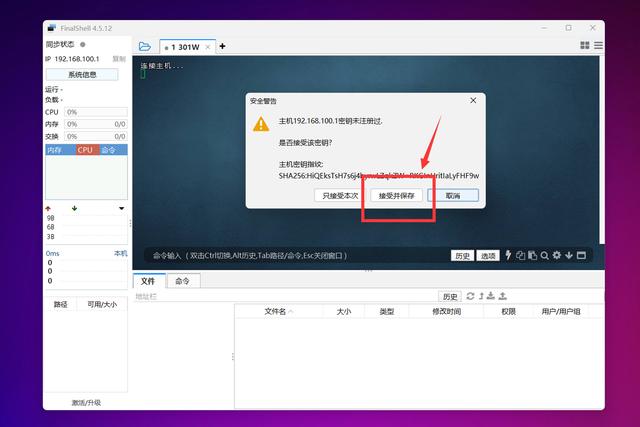Click 激活/升级 link at bottom
Image resolution: width=640 pixels, height=427 pixels.
click(x=86, y=403)
